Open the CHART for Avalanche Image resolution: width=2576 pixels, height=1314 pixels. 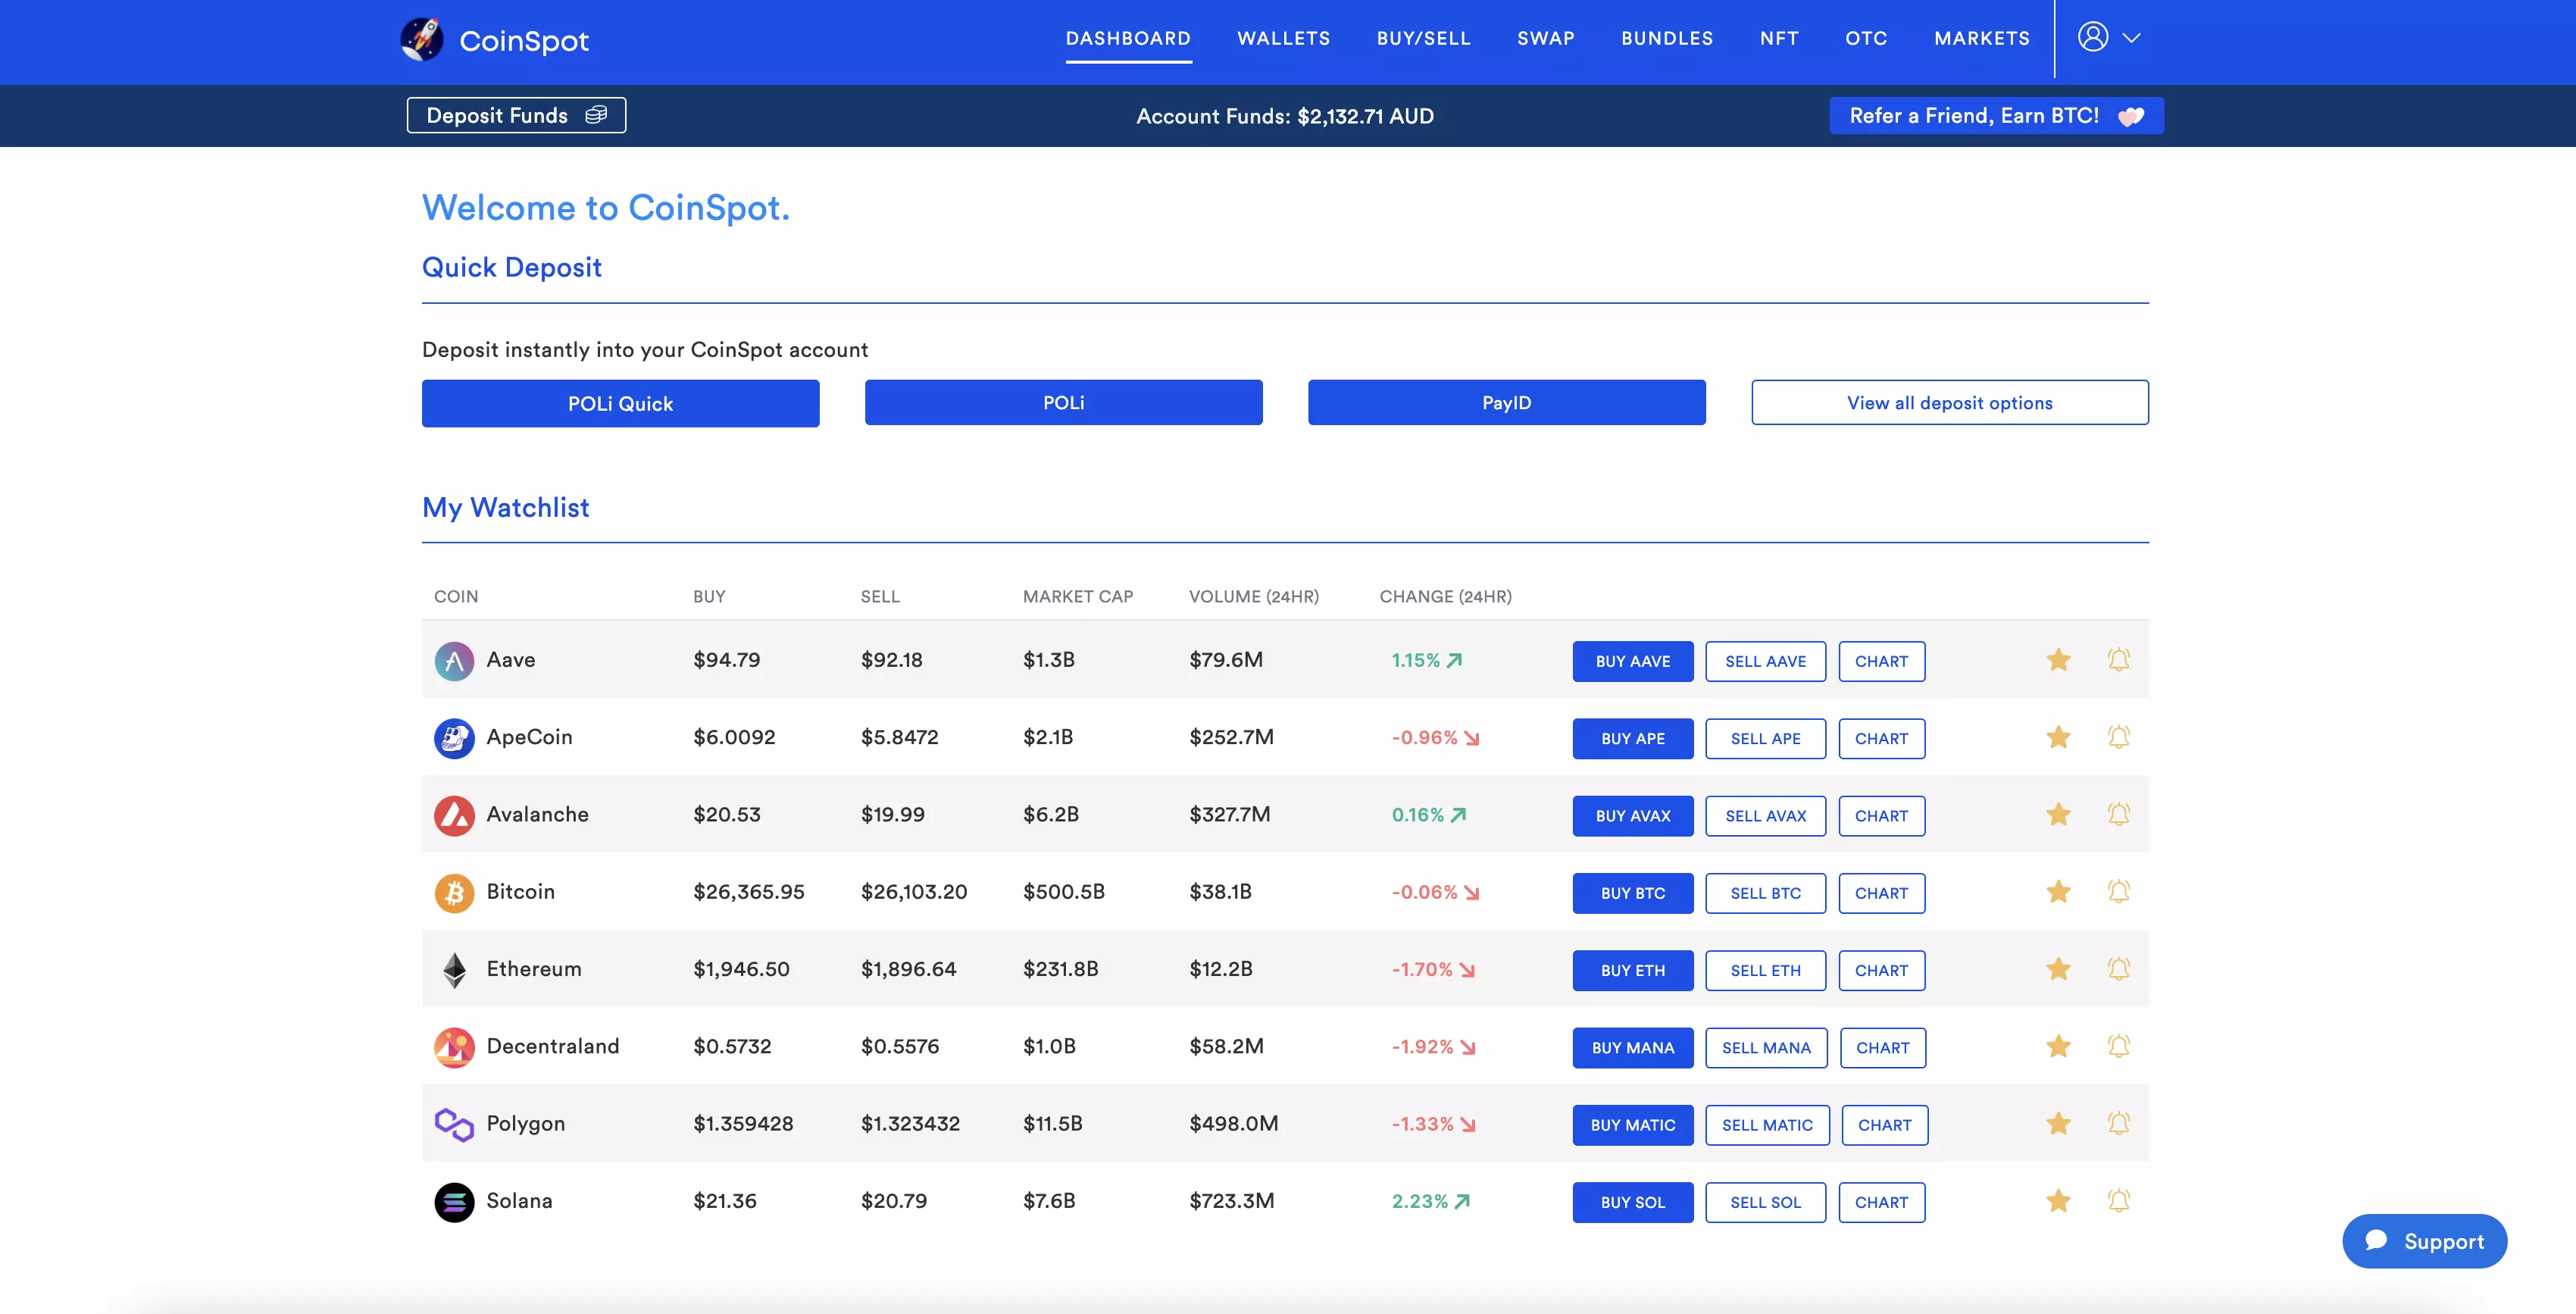(x=1881, y=815)
